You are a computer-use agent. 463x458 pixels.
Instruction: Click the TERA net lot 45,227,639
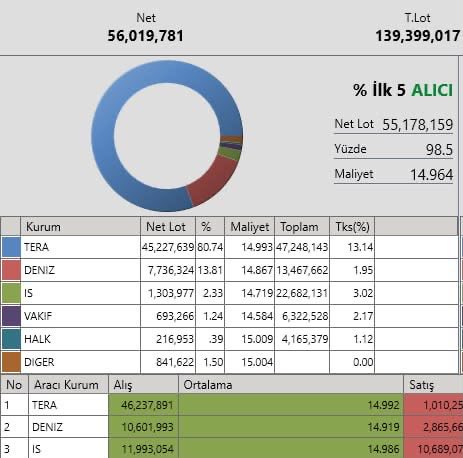coord(168,247)
